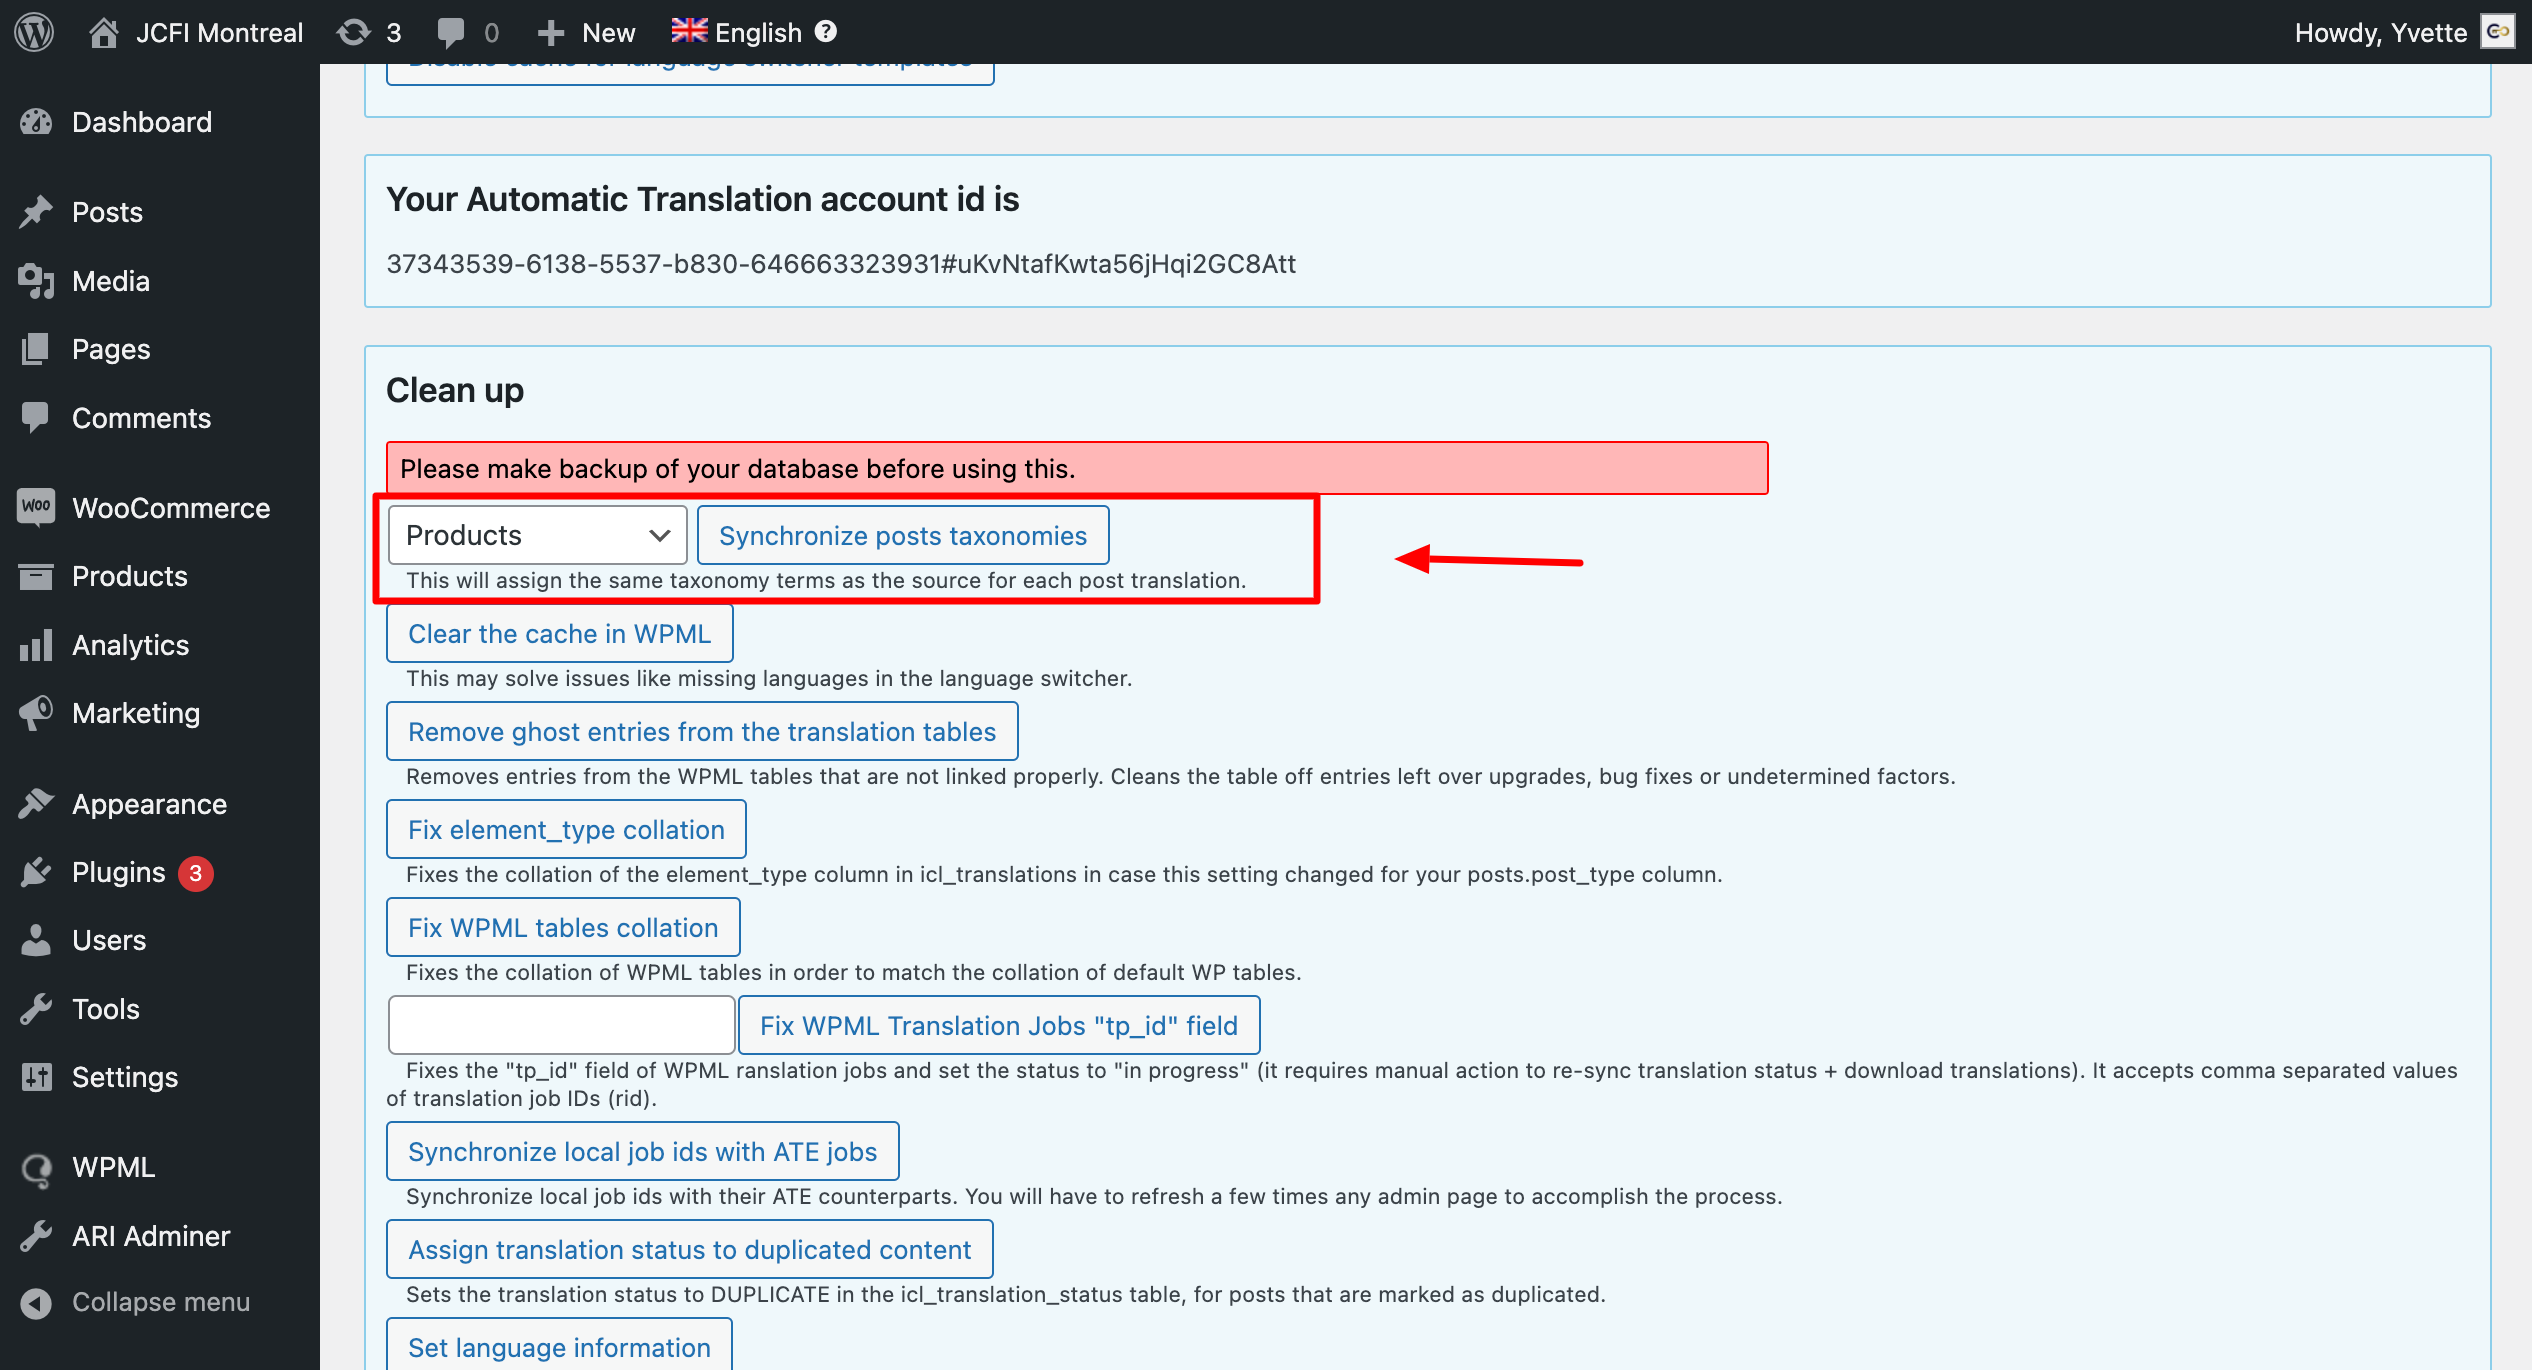Open the WordPress logo menu
The width and height of the screenshot is (2532, 1370).
coord(34,32)
